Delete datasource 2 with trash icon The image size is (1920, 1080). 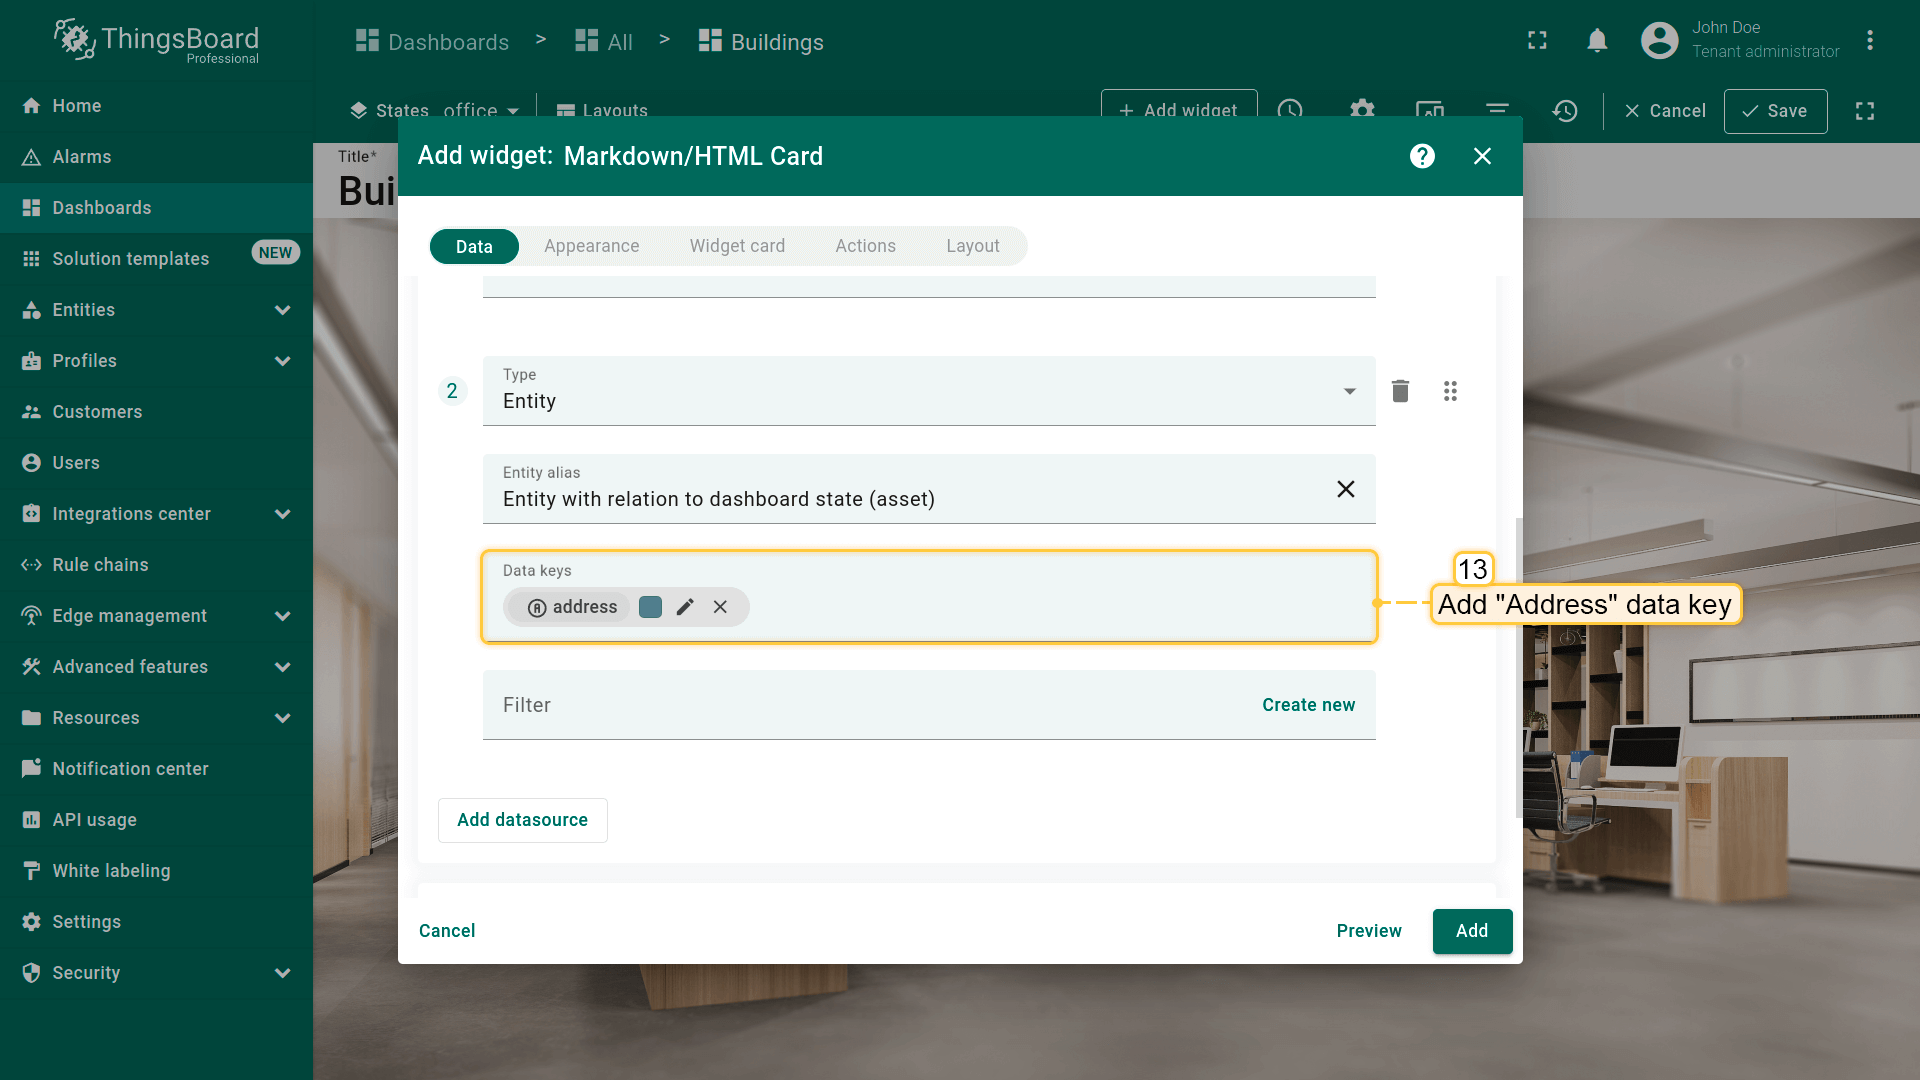pos(1400,391)
